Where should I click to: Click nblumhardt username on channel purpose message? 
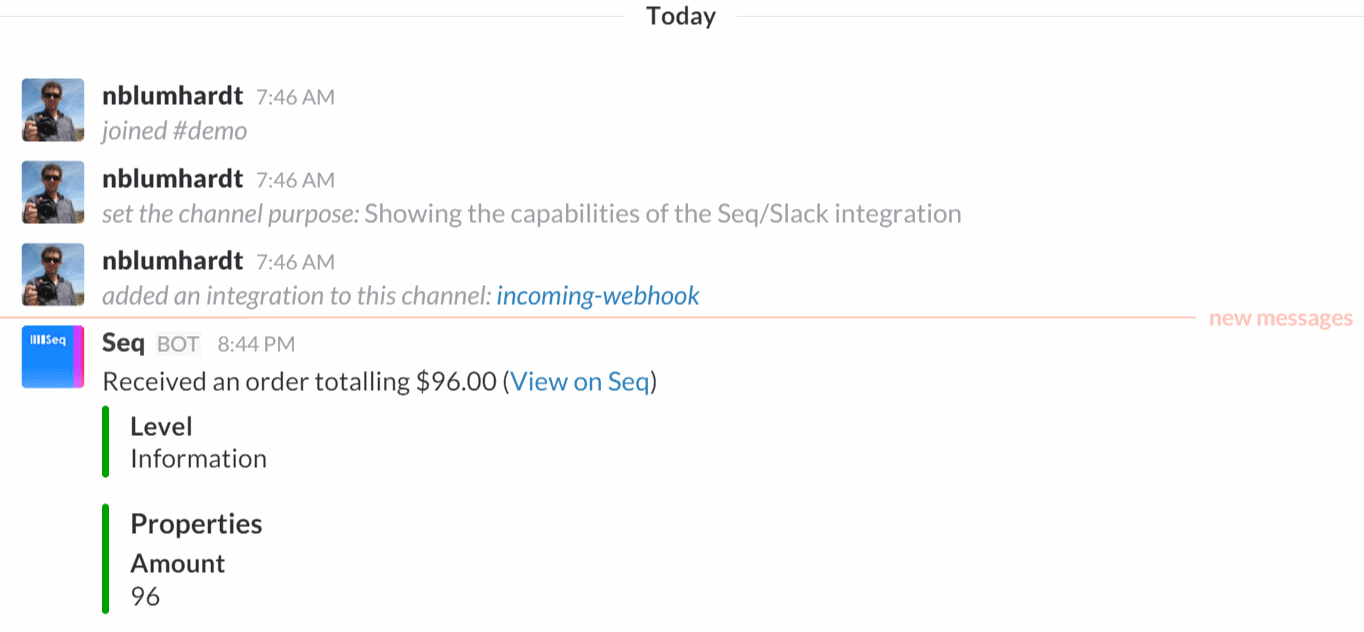tap(172, 178)
